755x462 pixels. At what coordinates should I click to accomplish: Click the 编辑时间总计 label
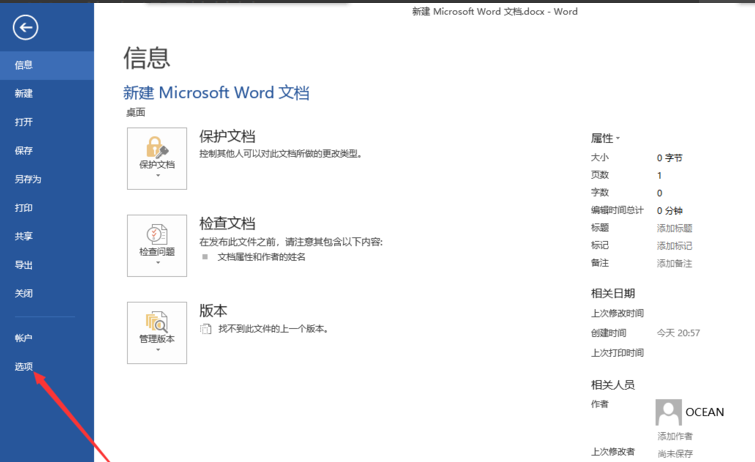[x=617, y=210]
